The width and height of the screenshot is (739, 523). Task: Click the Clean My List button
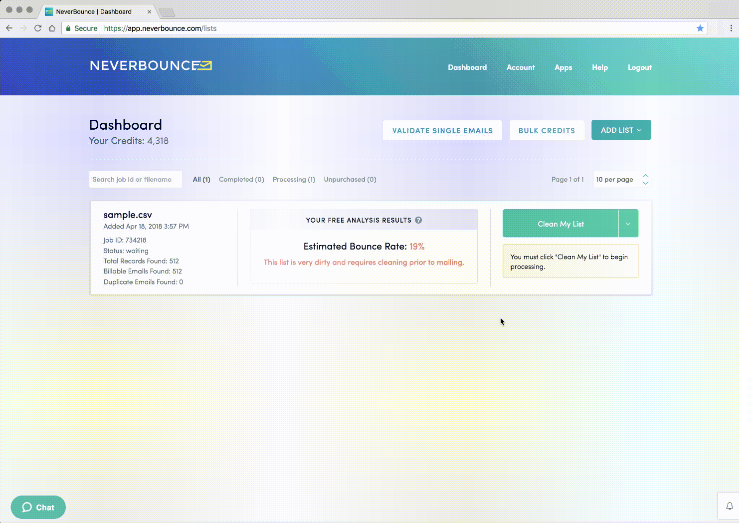coord(560,224)
